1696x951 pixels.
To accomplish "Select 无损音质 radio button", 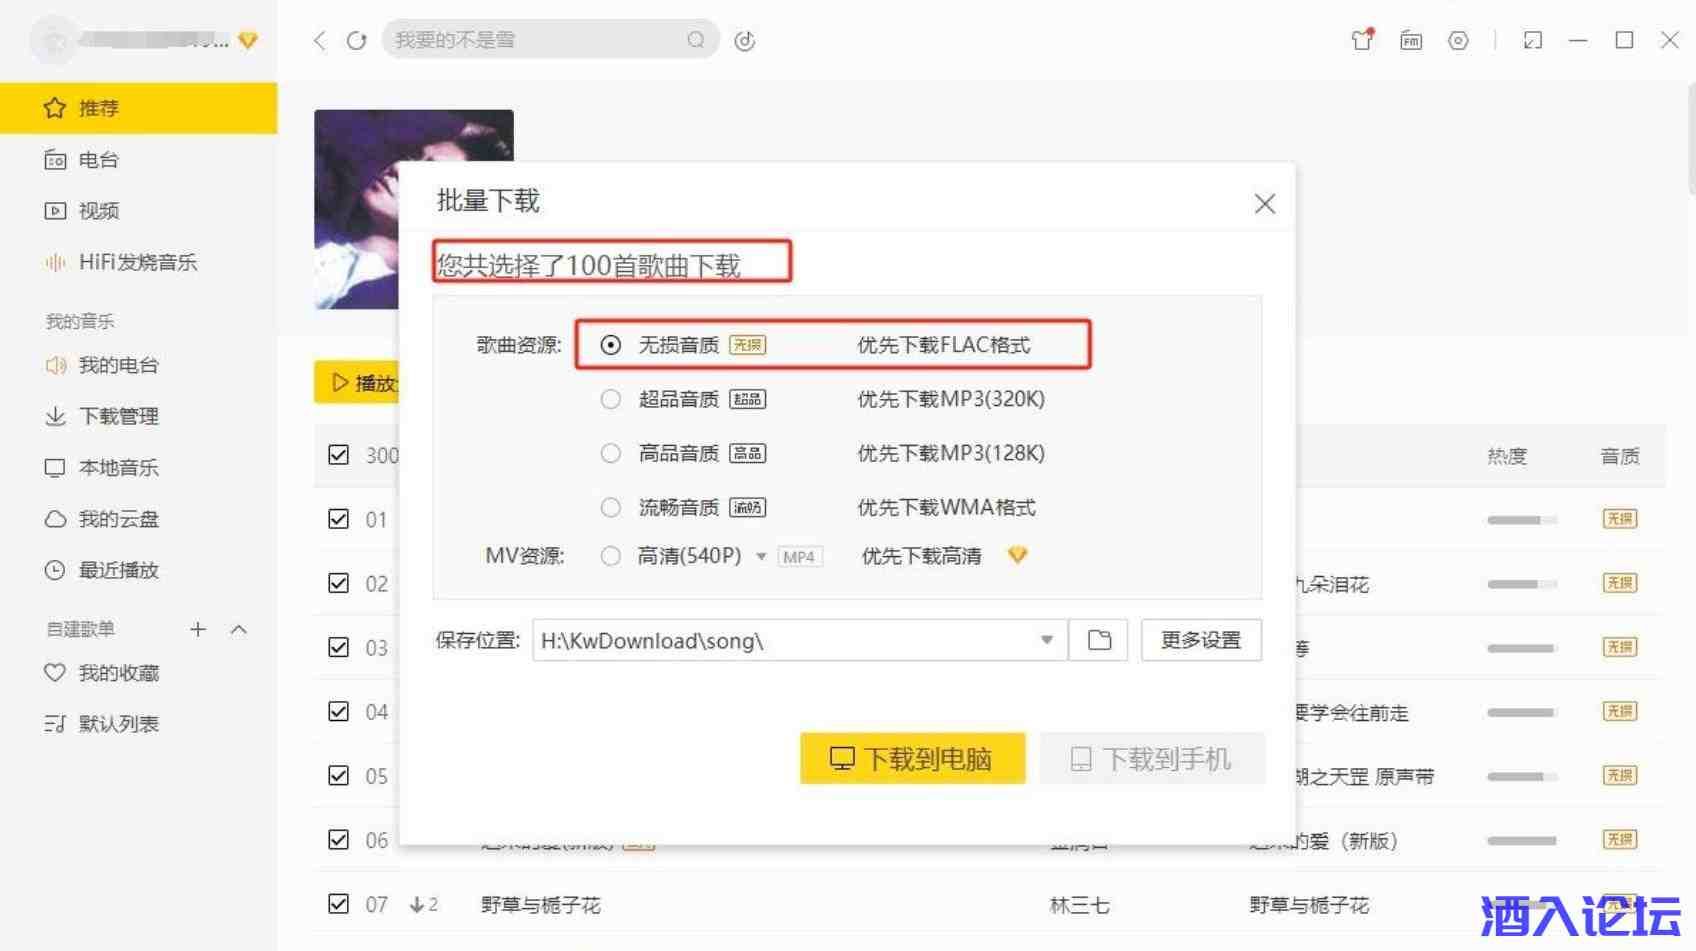I will click(x=610, y=345).
